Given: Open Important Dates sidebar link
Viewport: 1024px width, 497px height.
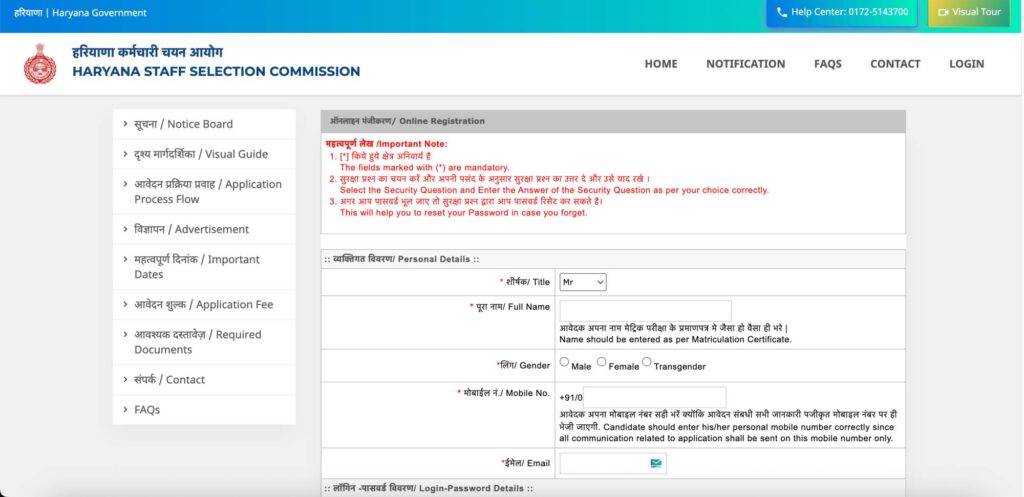Looking at the screenshot, I should click(197, 266).
